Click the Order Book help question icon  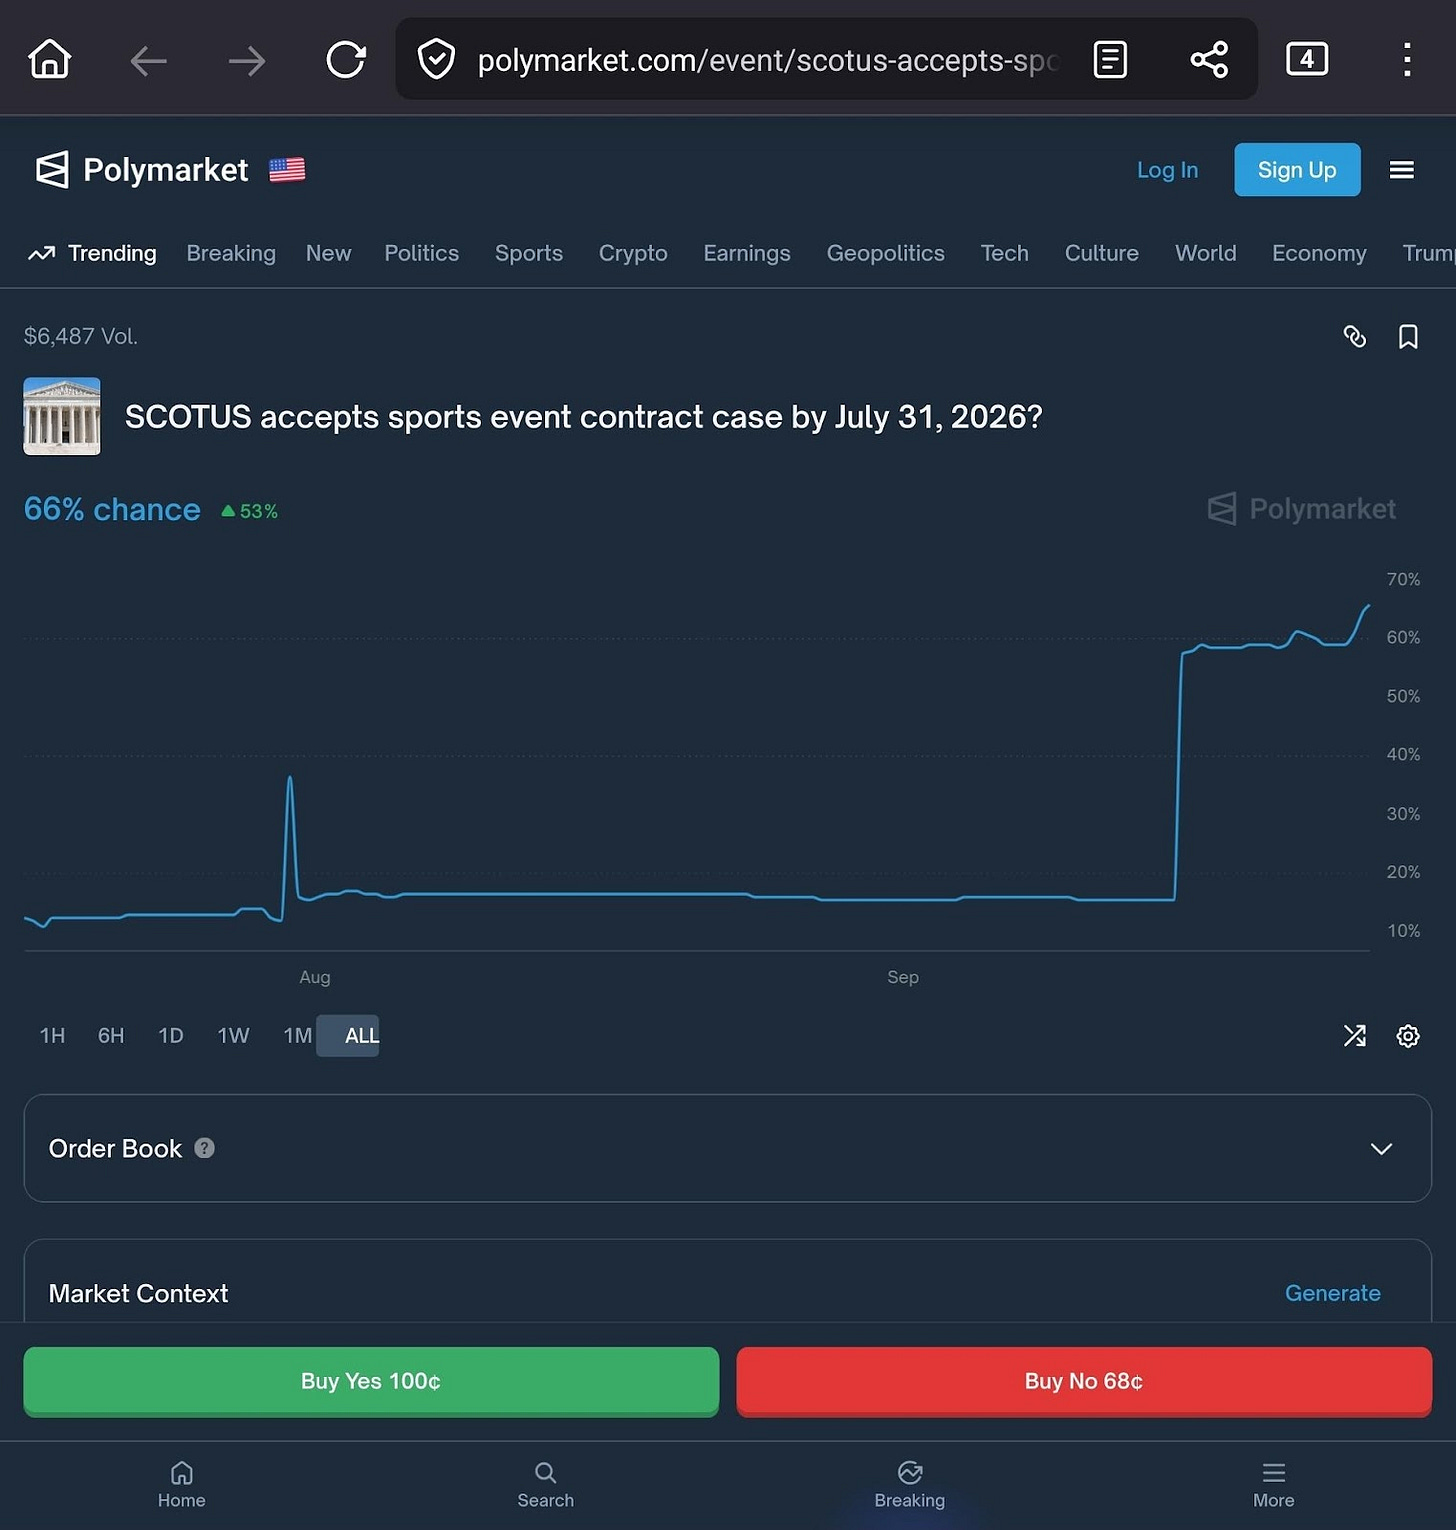(204, 1148)
